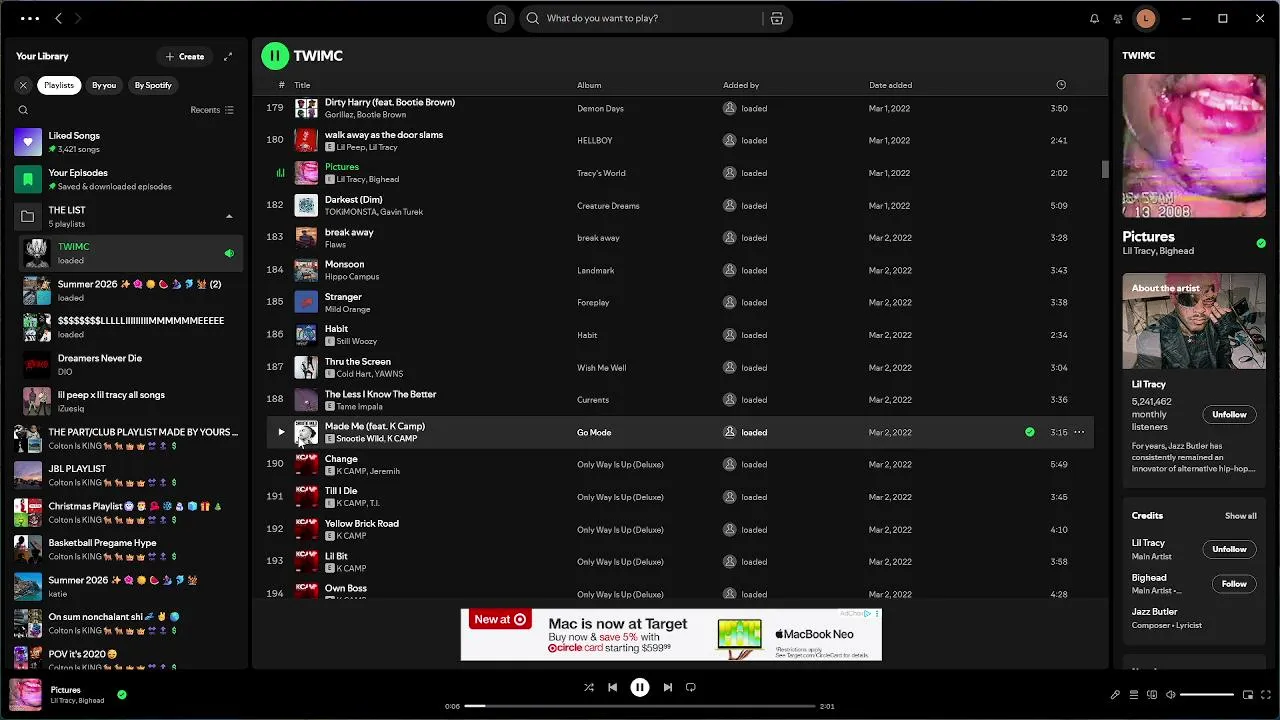Viewport: 1280px width, 720px height.
Task: Select the Playlists filter chip
Action: pos(59,85)
